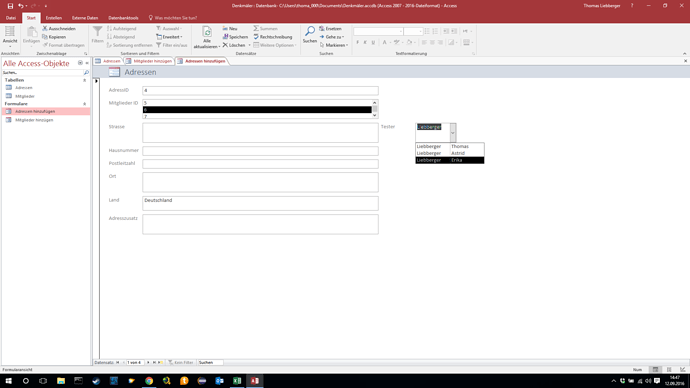Click the Mitglieder ID list scrollbar down arrow
Image resolution: width=690 pixels, height=388 pixels.
point(374,115)
